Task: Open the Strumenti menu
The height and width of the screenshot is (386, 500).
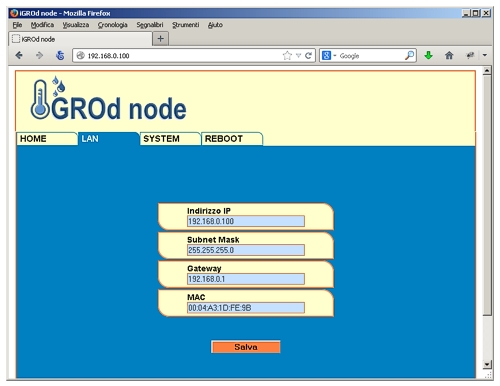Action: tap(185, 25)
